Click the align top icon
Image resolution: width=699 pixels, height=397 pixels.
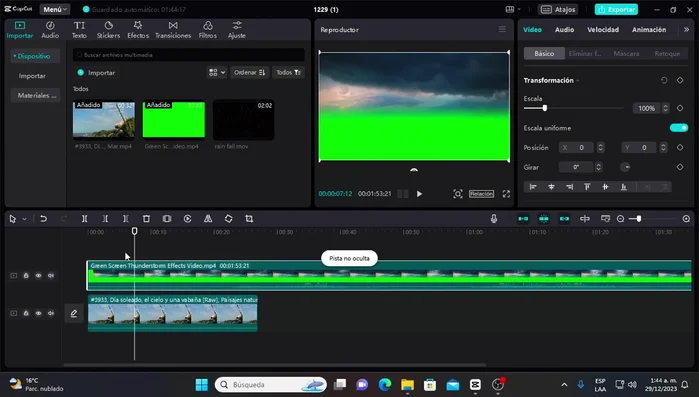pos(587,187)
